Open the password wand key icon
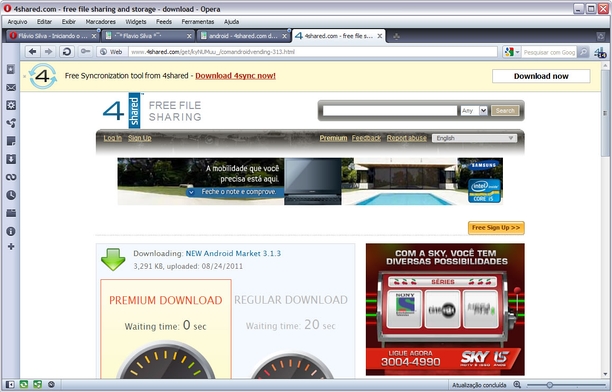Image resolution: width=612 pixels, height=392 pixels. [x=85, y=52]
